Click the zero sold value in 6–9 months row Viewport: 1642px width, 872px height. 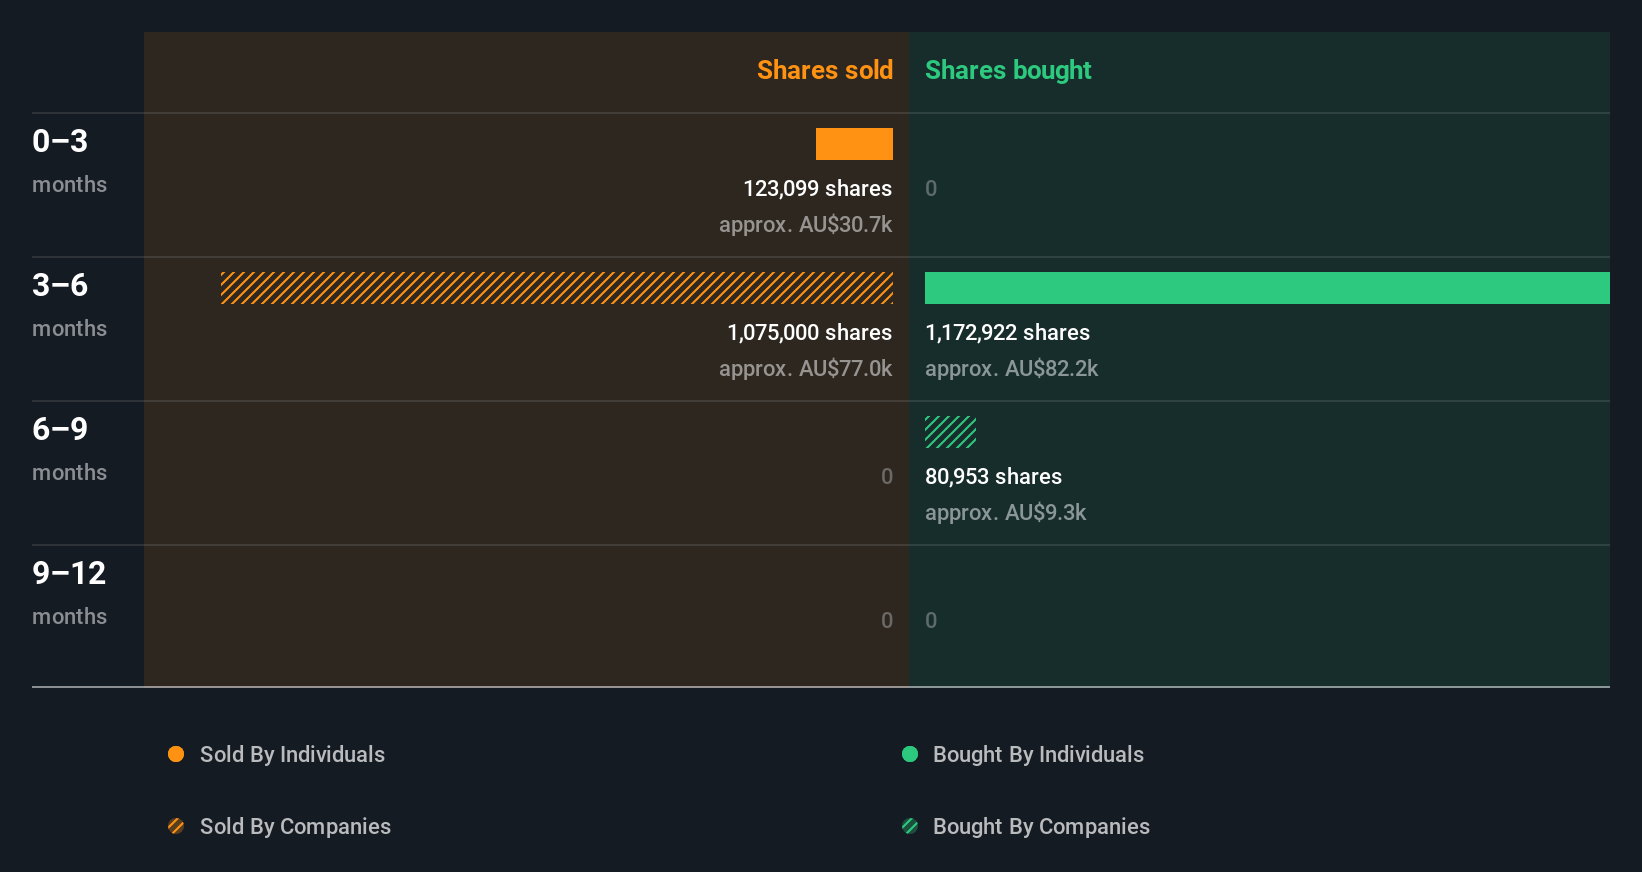(887, 476)
